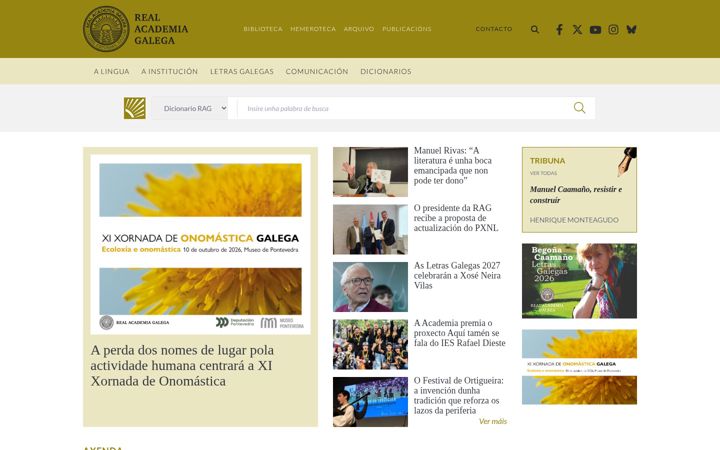The image size is (720, 450).
Task: Read 'A perda dos nomes de lugar' headline
Action: pos(182,366)
